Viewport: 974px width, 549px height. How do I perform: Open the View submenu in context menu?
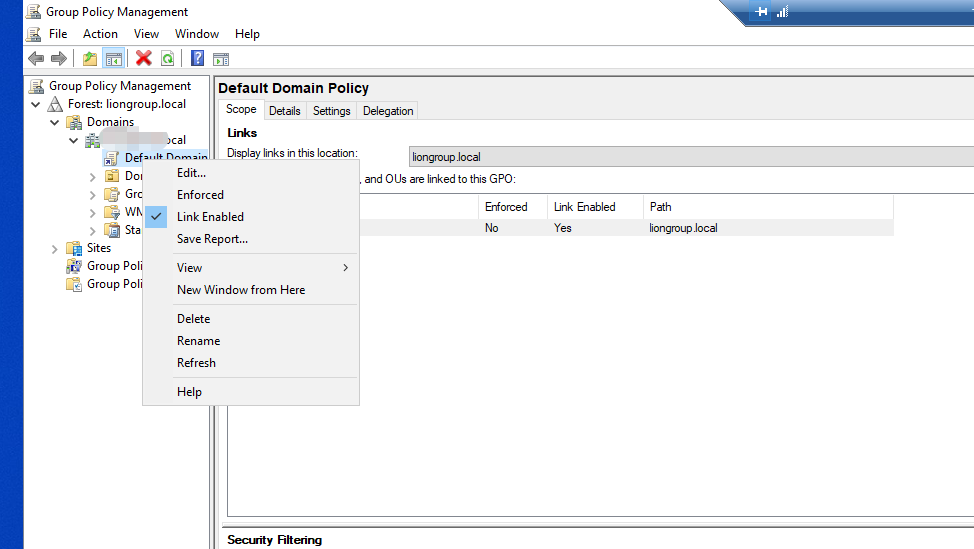point(251,268)
